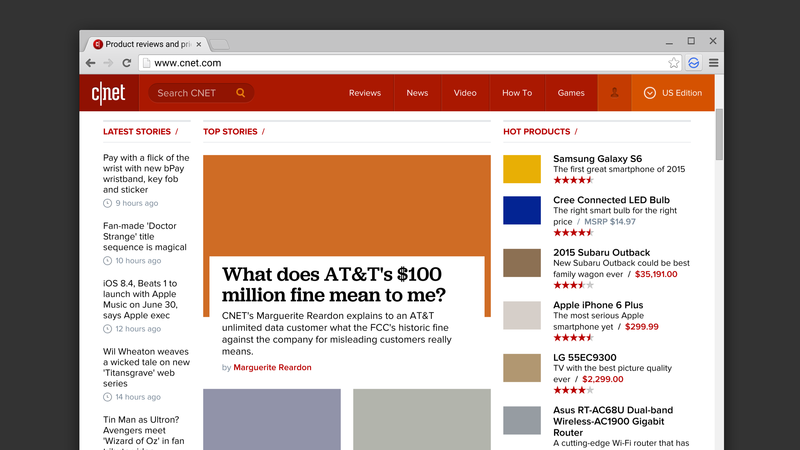800x450 pixels.
Task: Open the How To menu
Action: pos(517,93)
